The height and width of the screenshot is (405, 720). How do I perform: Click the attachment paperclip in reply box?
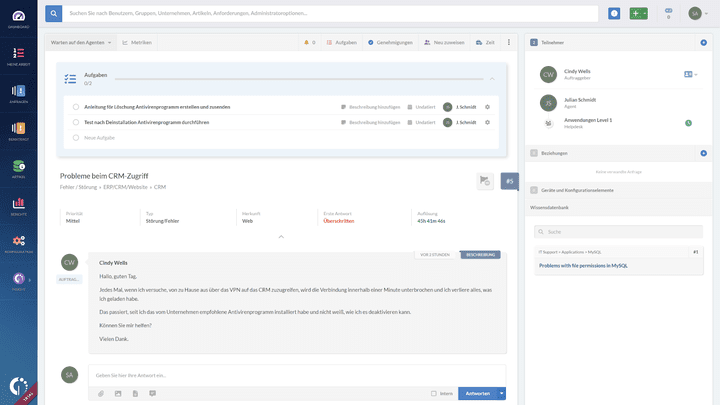(100, 393)
